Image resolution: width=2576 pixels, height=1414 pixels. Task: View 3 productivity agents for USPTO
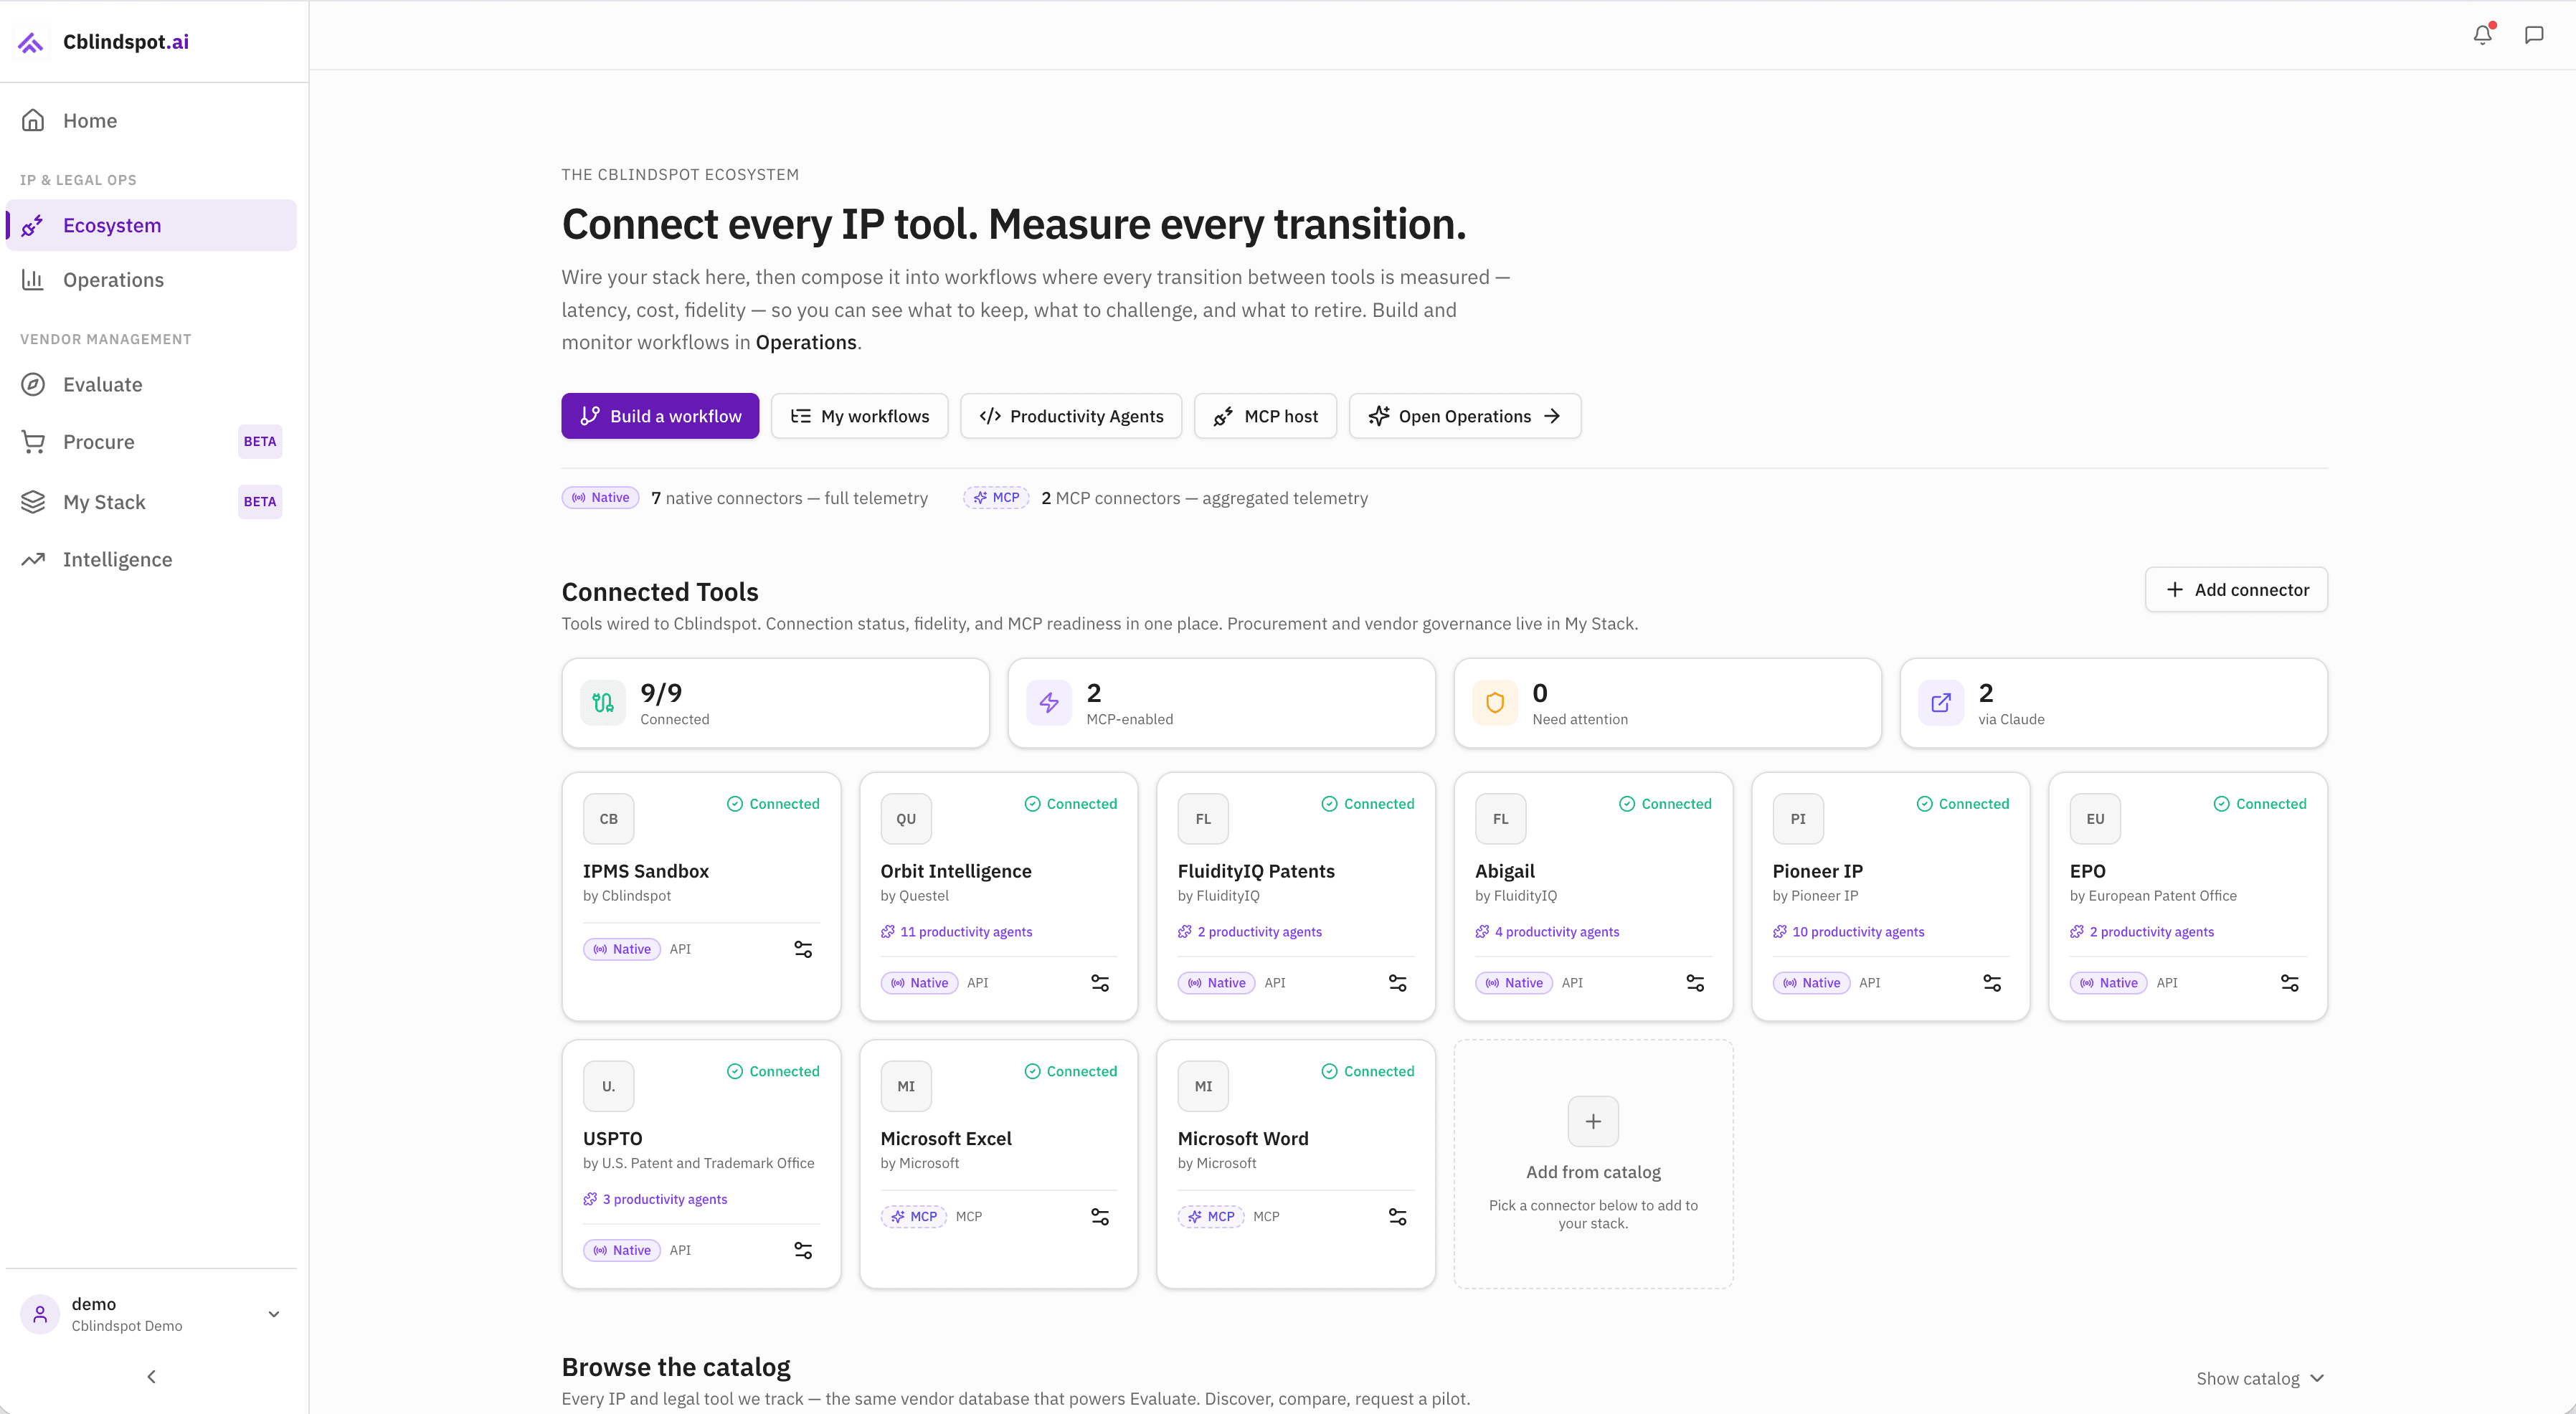(656, 1199)
